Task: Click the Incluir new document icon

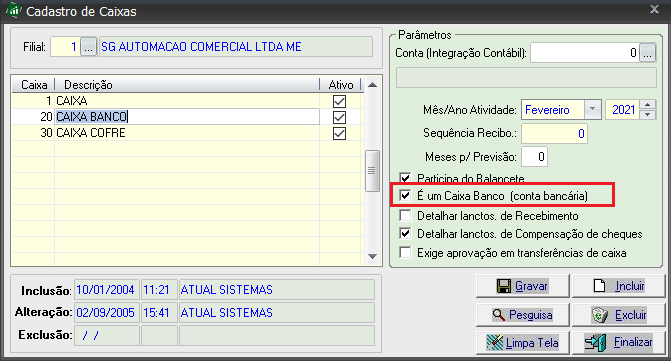Action: tap(600, 285)
